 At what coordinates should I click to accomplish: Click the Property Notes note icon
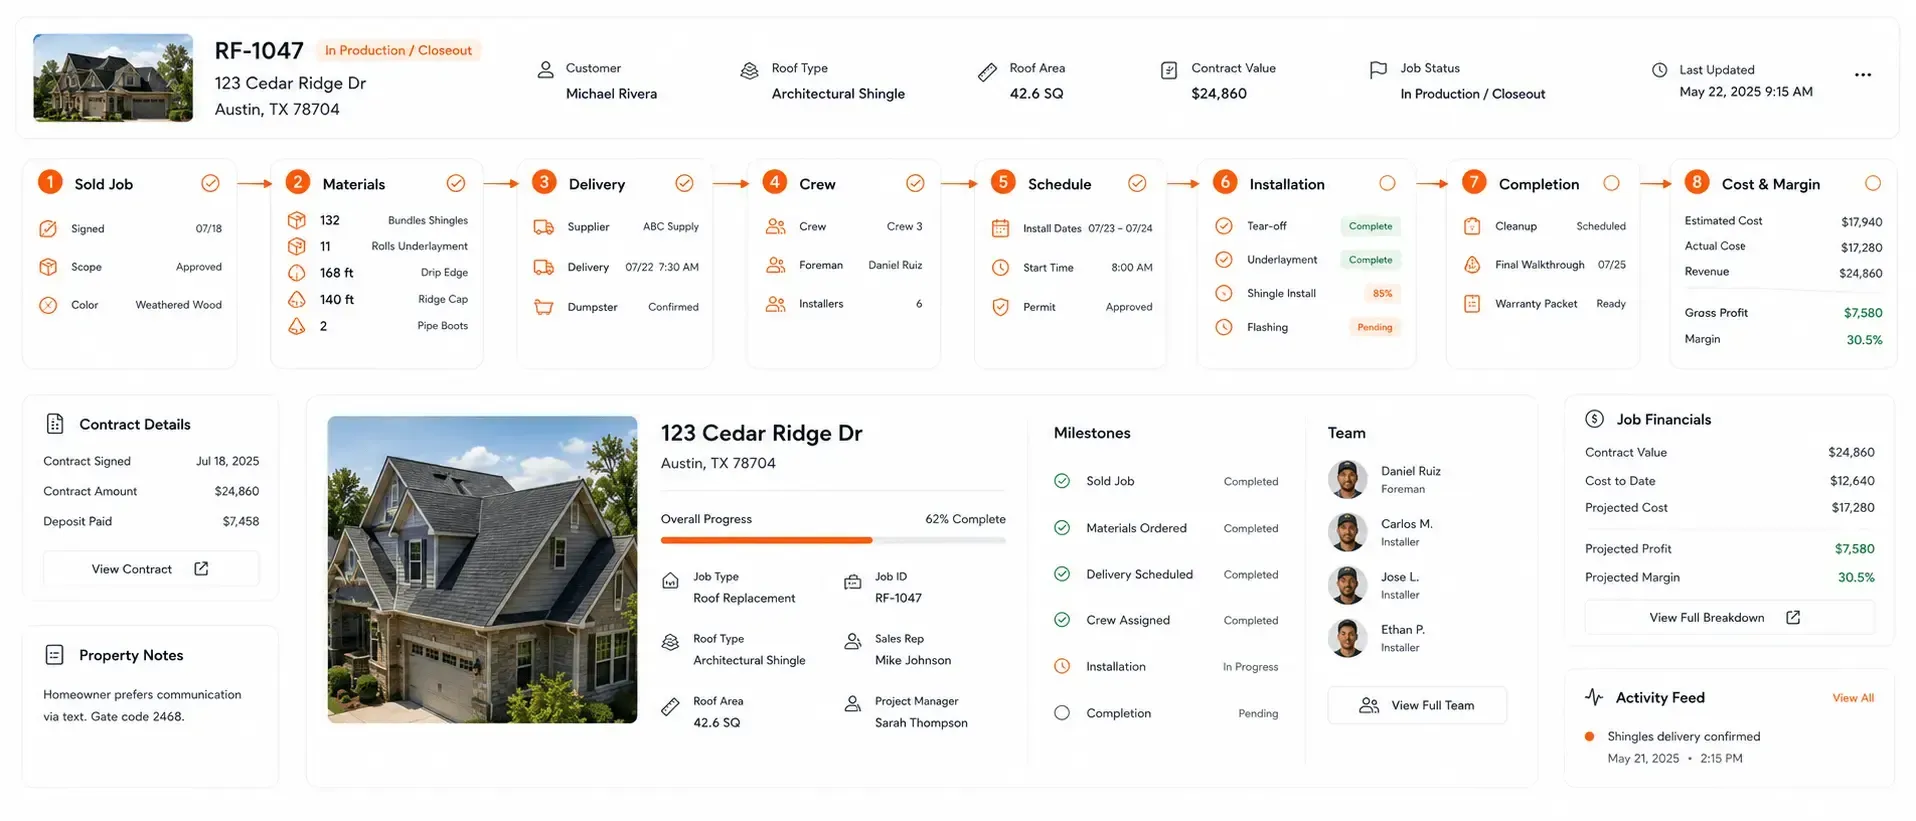55,655
